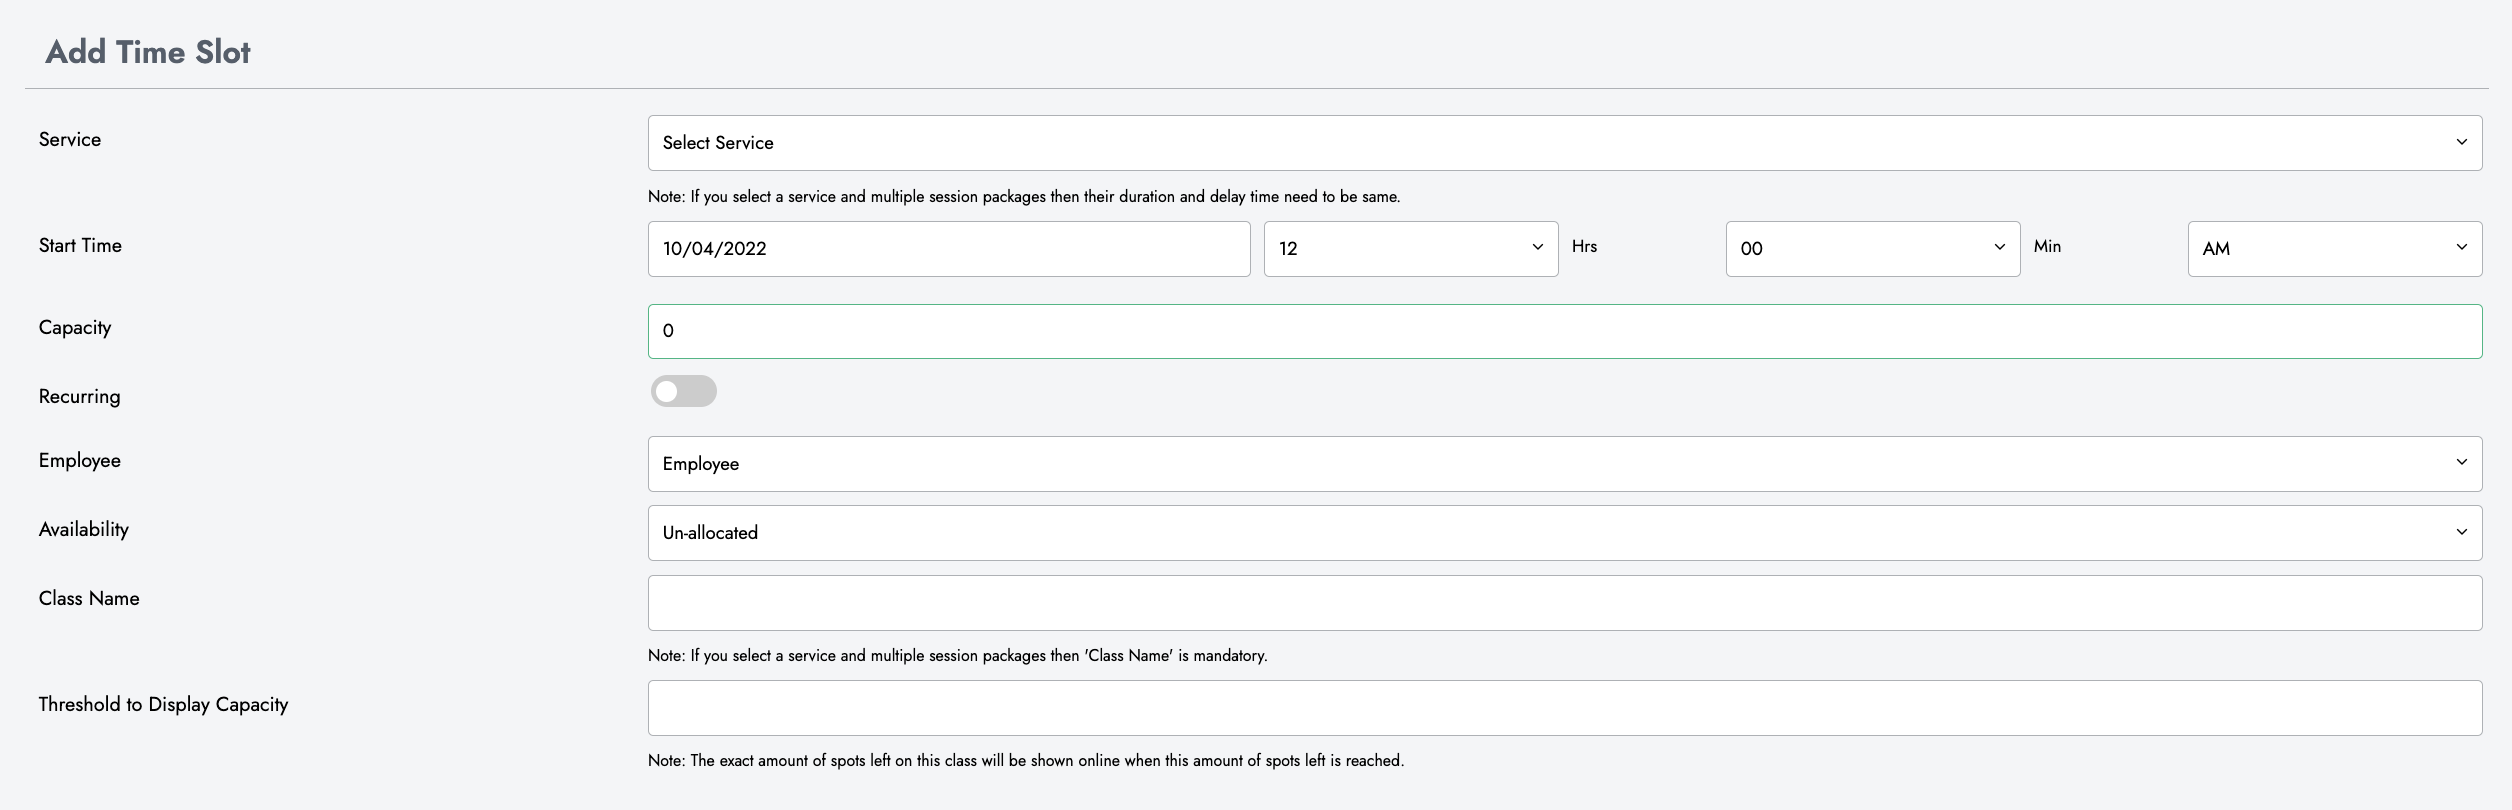2512x810 pixels.
Task: Open the AM/PM selector
Action: coord(2334,249)
